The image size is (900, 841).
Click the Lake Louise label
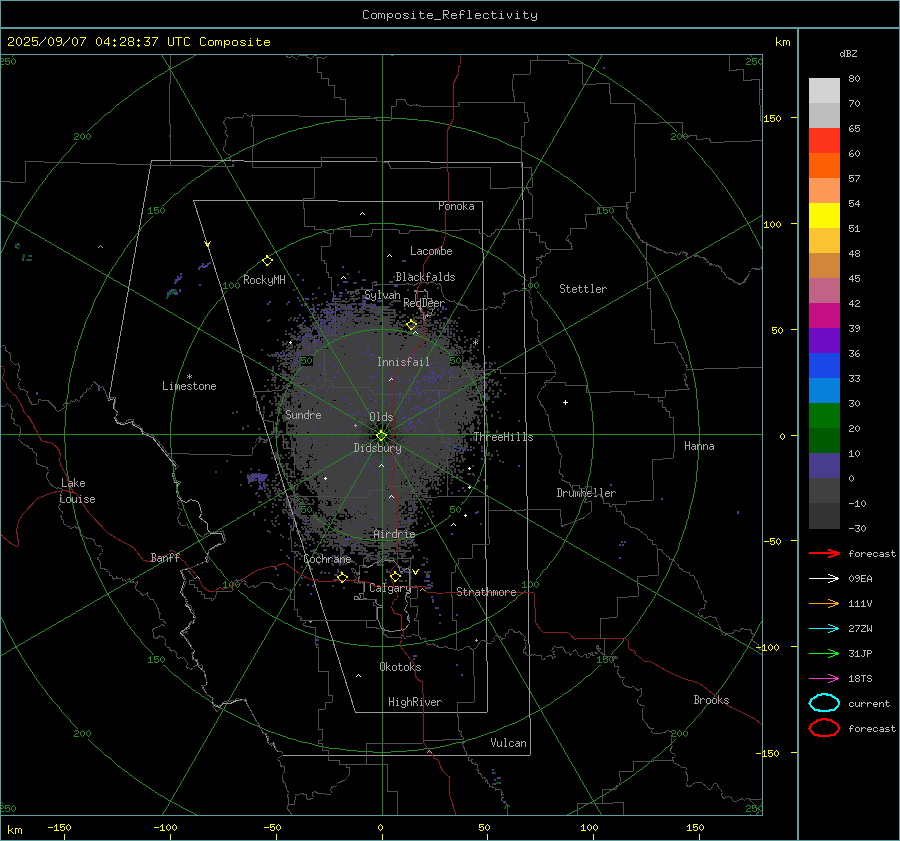click(x=77, y=491)
